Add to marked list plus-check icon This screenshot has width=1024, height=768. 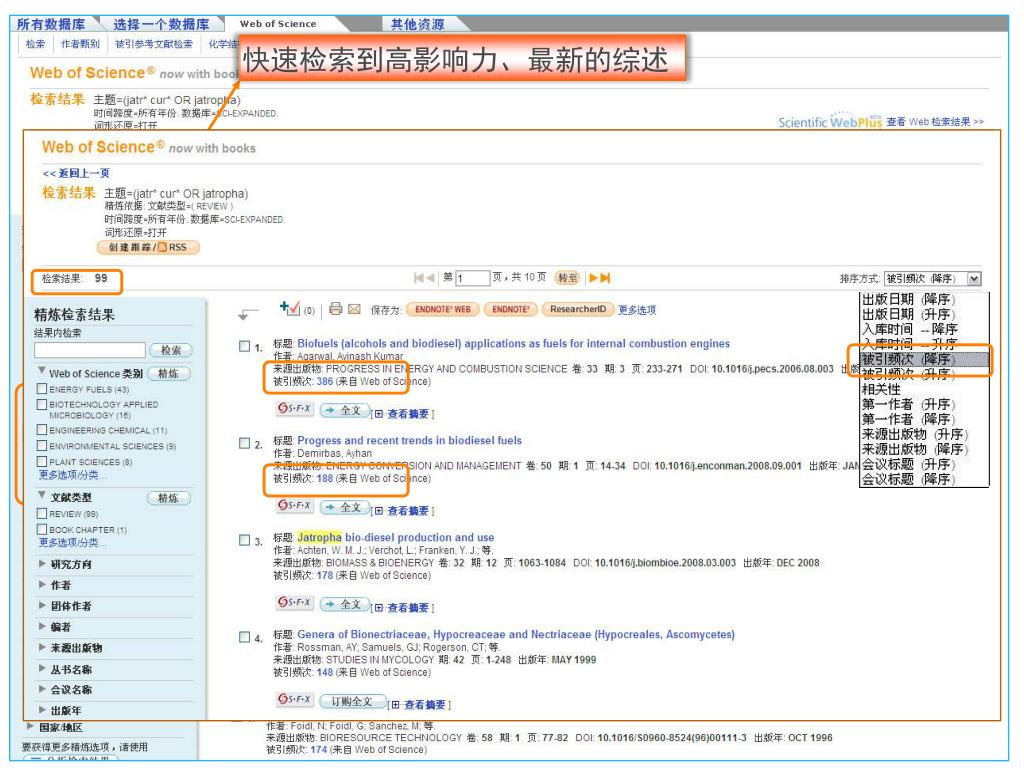289,308
